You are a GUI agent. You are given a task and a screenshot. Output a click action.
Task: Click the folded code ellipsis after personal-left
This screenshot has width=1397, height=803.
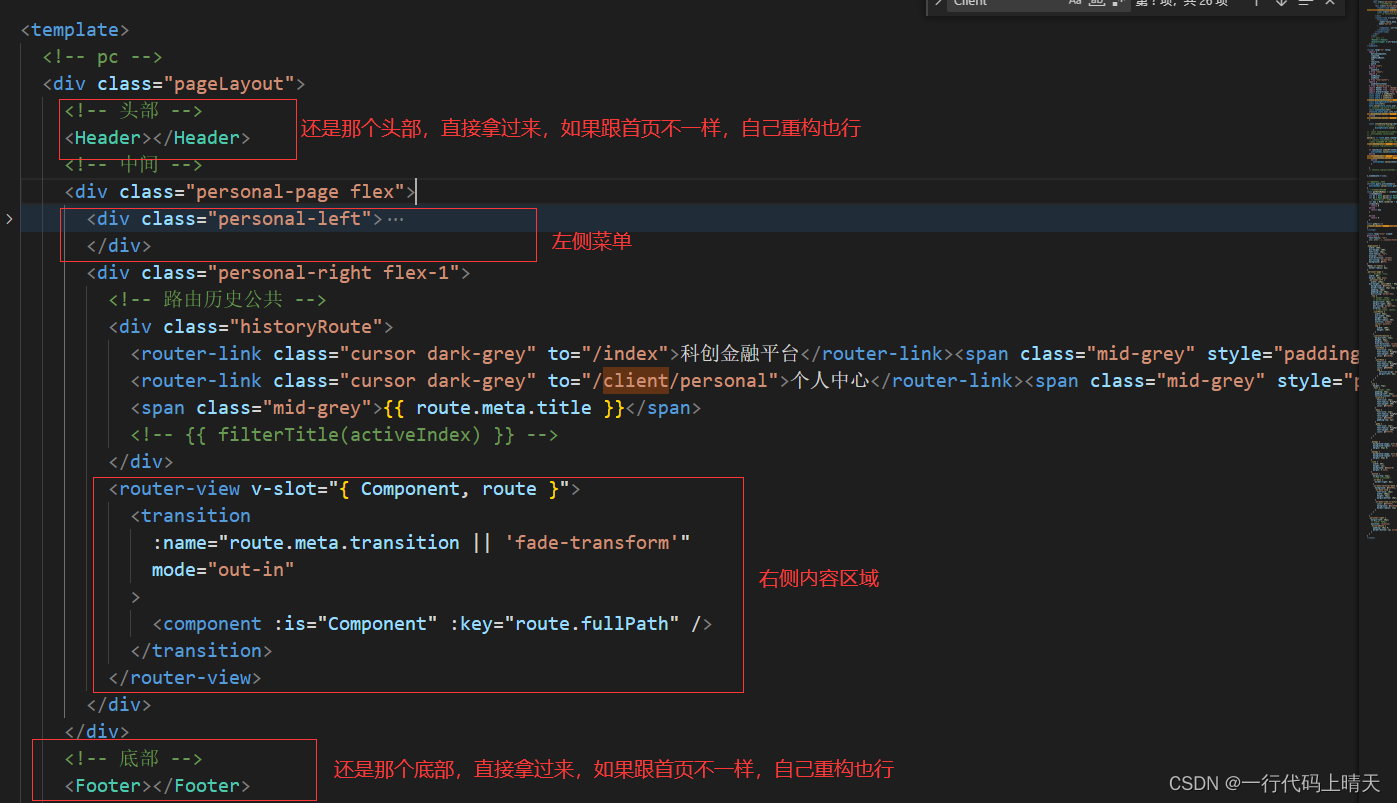click(x=396, y=219)
